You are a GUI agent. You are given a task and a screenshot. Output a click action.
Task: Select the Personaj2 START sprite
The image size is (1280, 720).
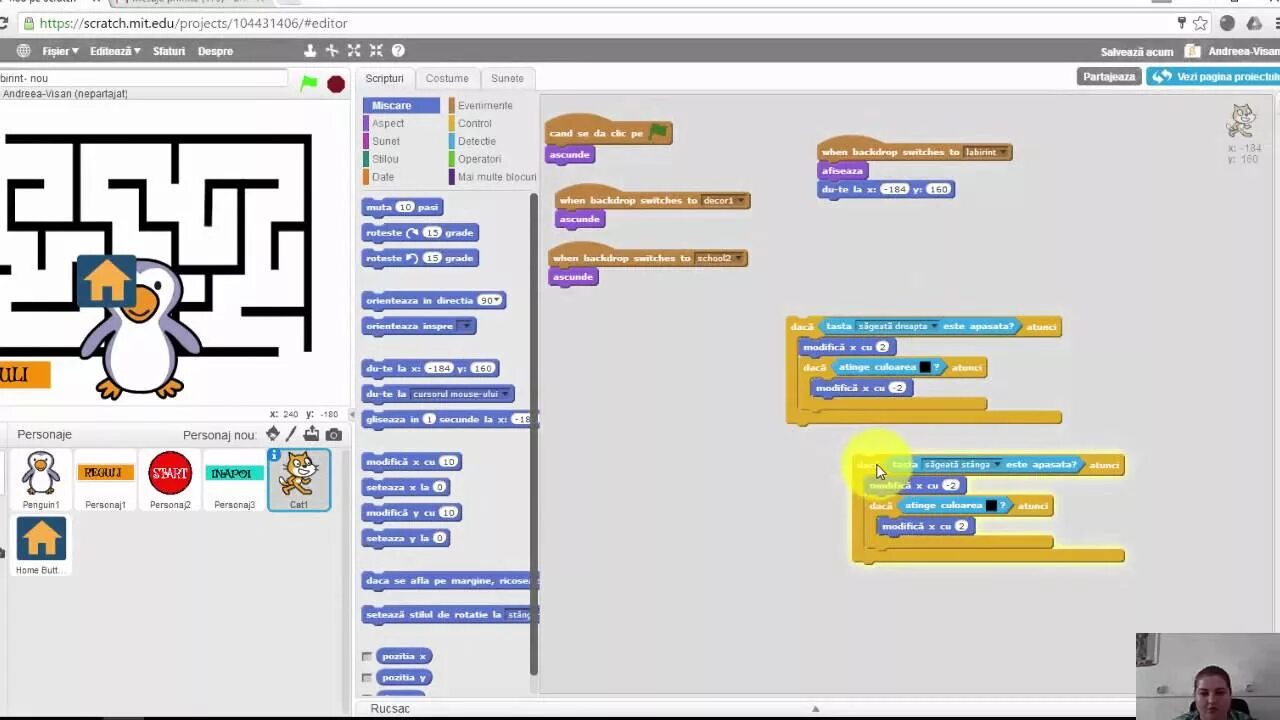[x=170, y=479]
